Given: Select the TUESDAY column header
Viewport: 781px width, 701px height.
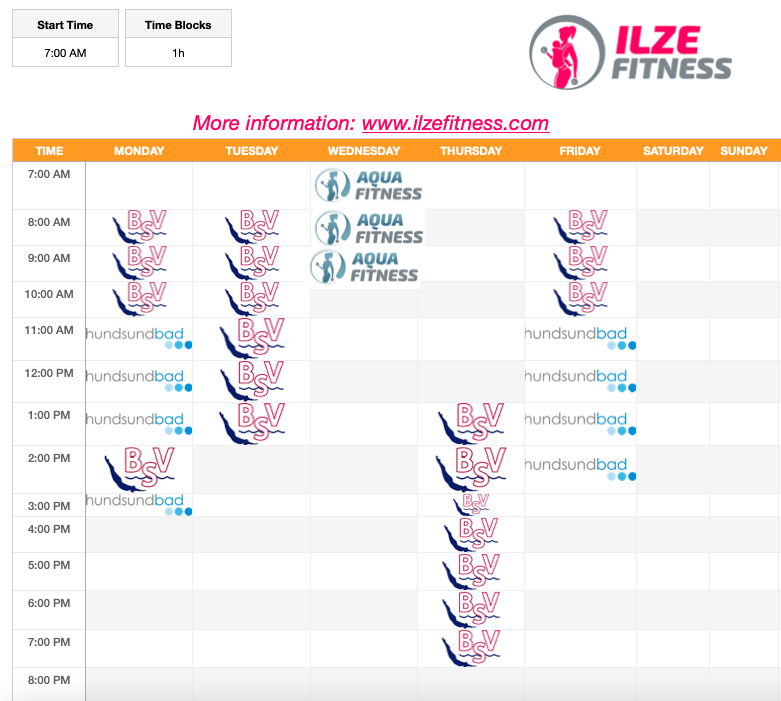Looking at the screenshot, I should pyautogui.click(x=252, y=151).
